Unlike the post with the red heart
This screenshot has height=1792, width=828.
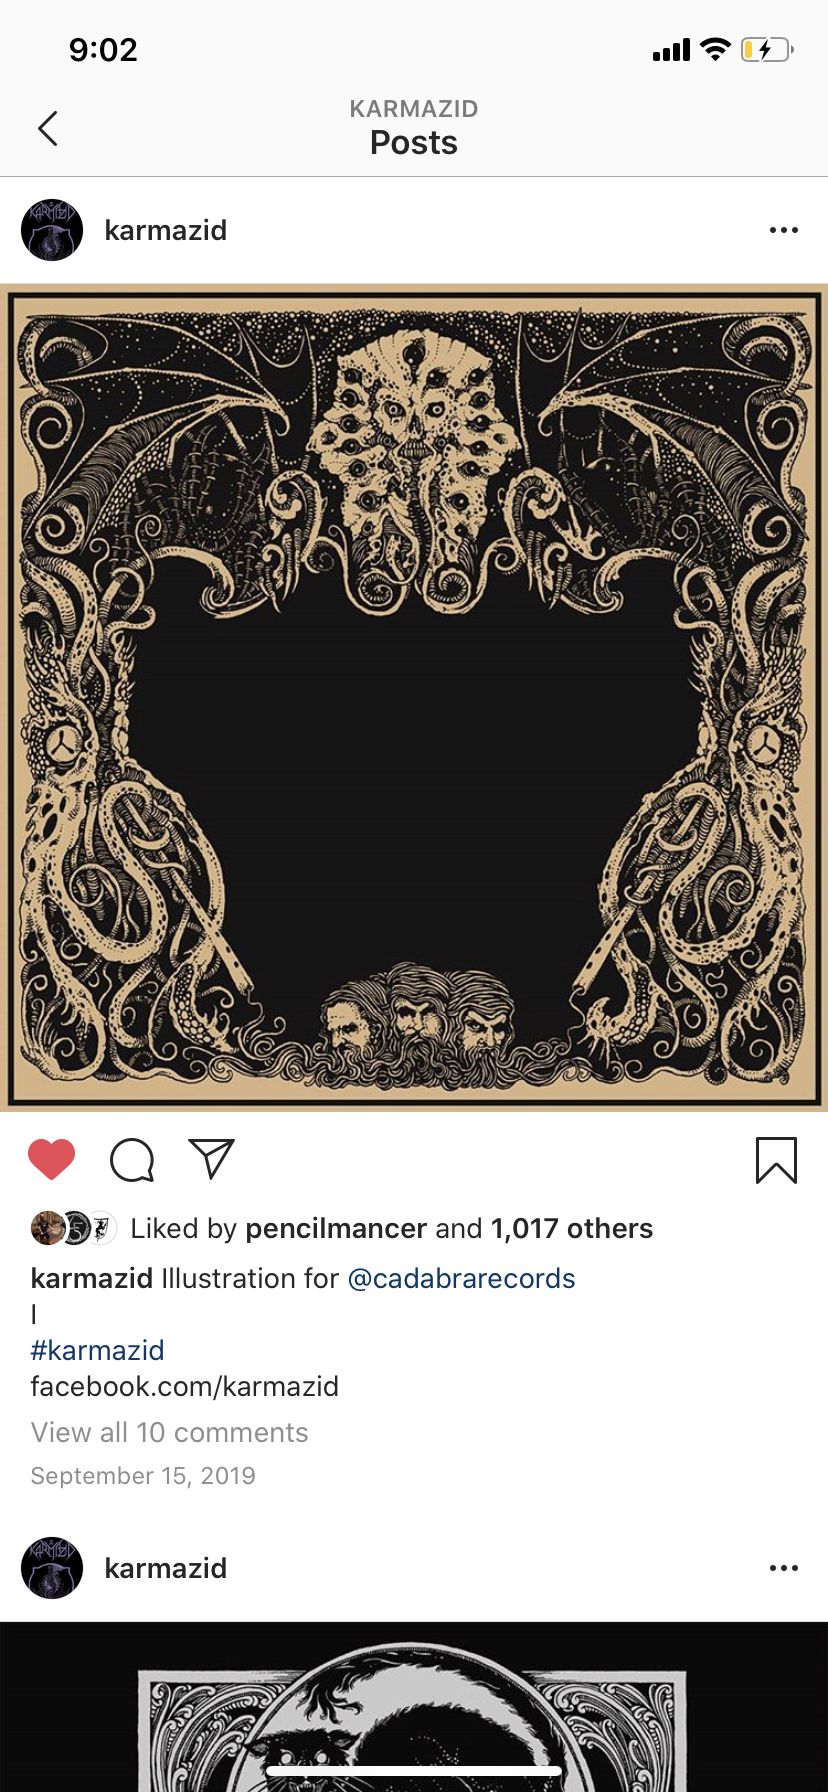[x=51, y=1160]
